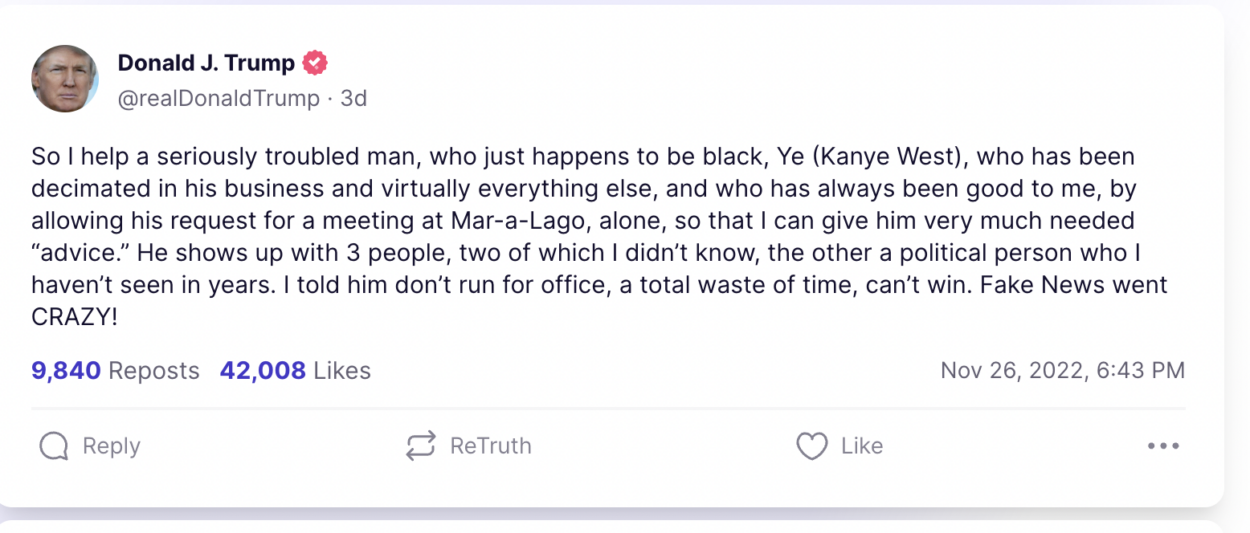This screenshot has height=533, width=1250.
Task: Open the three-dot more options menu
Action: pos(1163,446)
